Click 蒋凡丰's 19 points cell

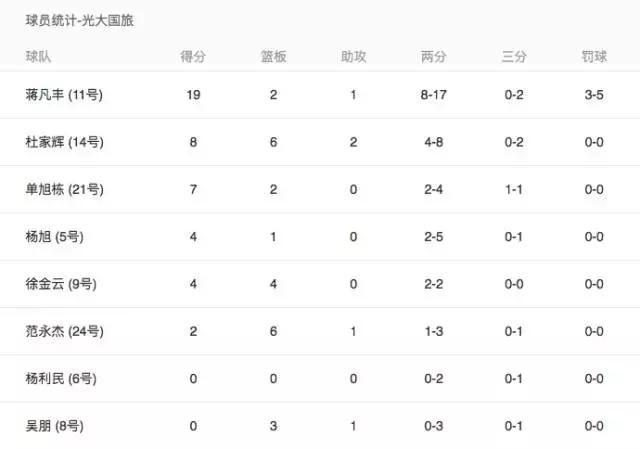[x=193, y=95]
